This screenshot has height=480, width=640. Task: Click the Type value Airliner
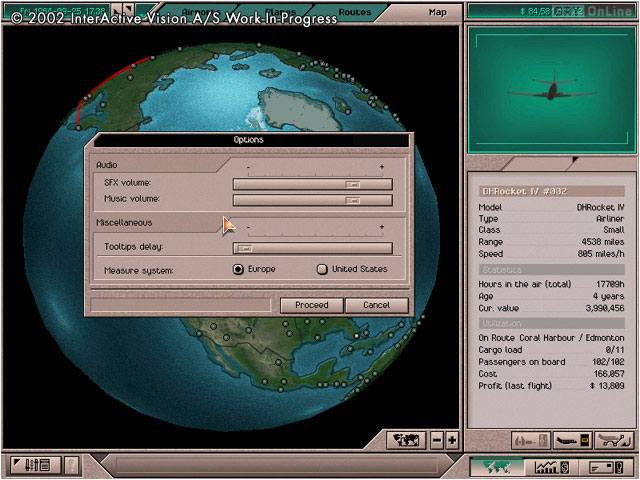click(x=610, y=219)
